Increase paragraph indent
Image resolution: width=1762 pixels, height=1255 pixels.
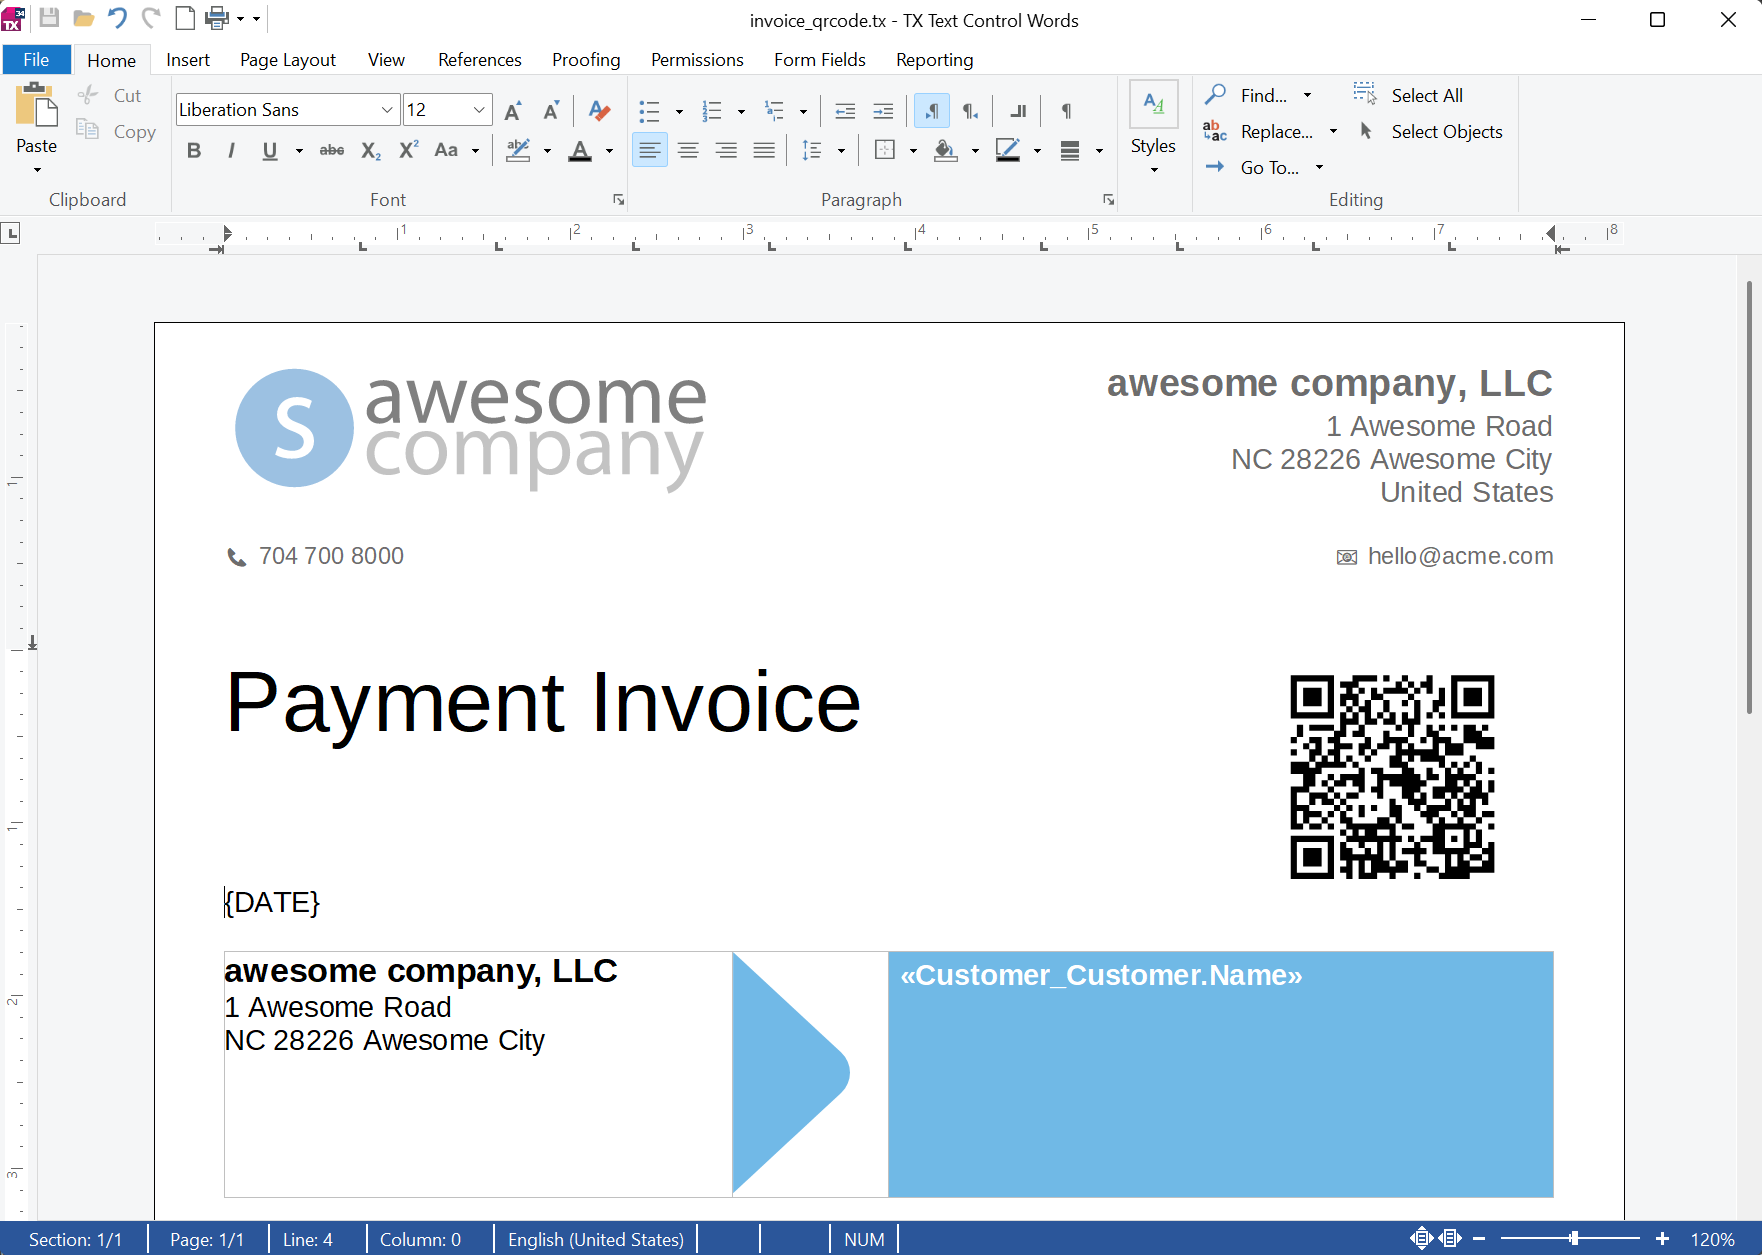[x=883, y=110]
